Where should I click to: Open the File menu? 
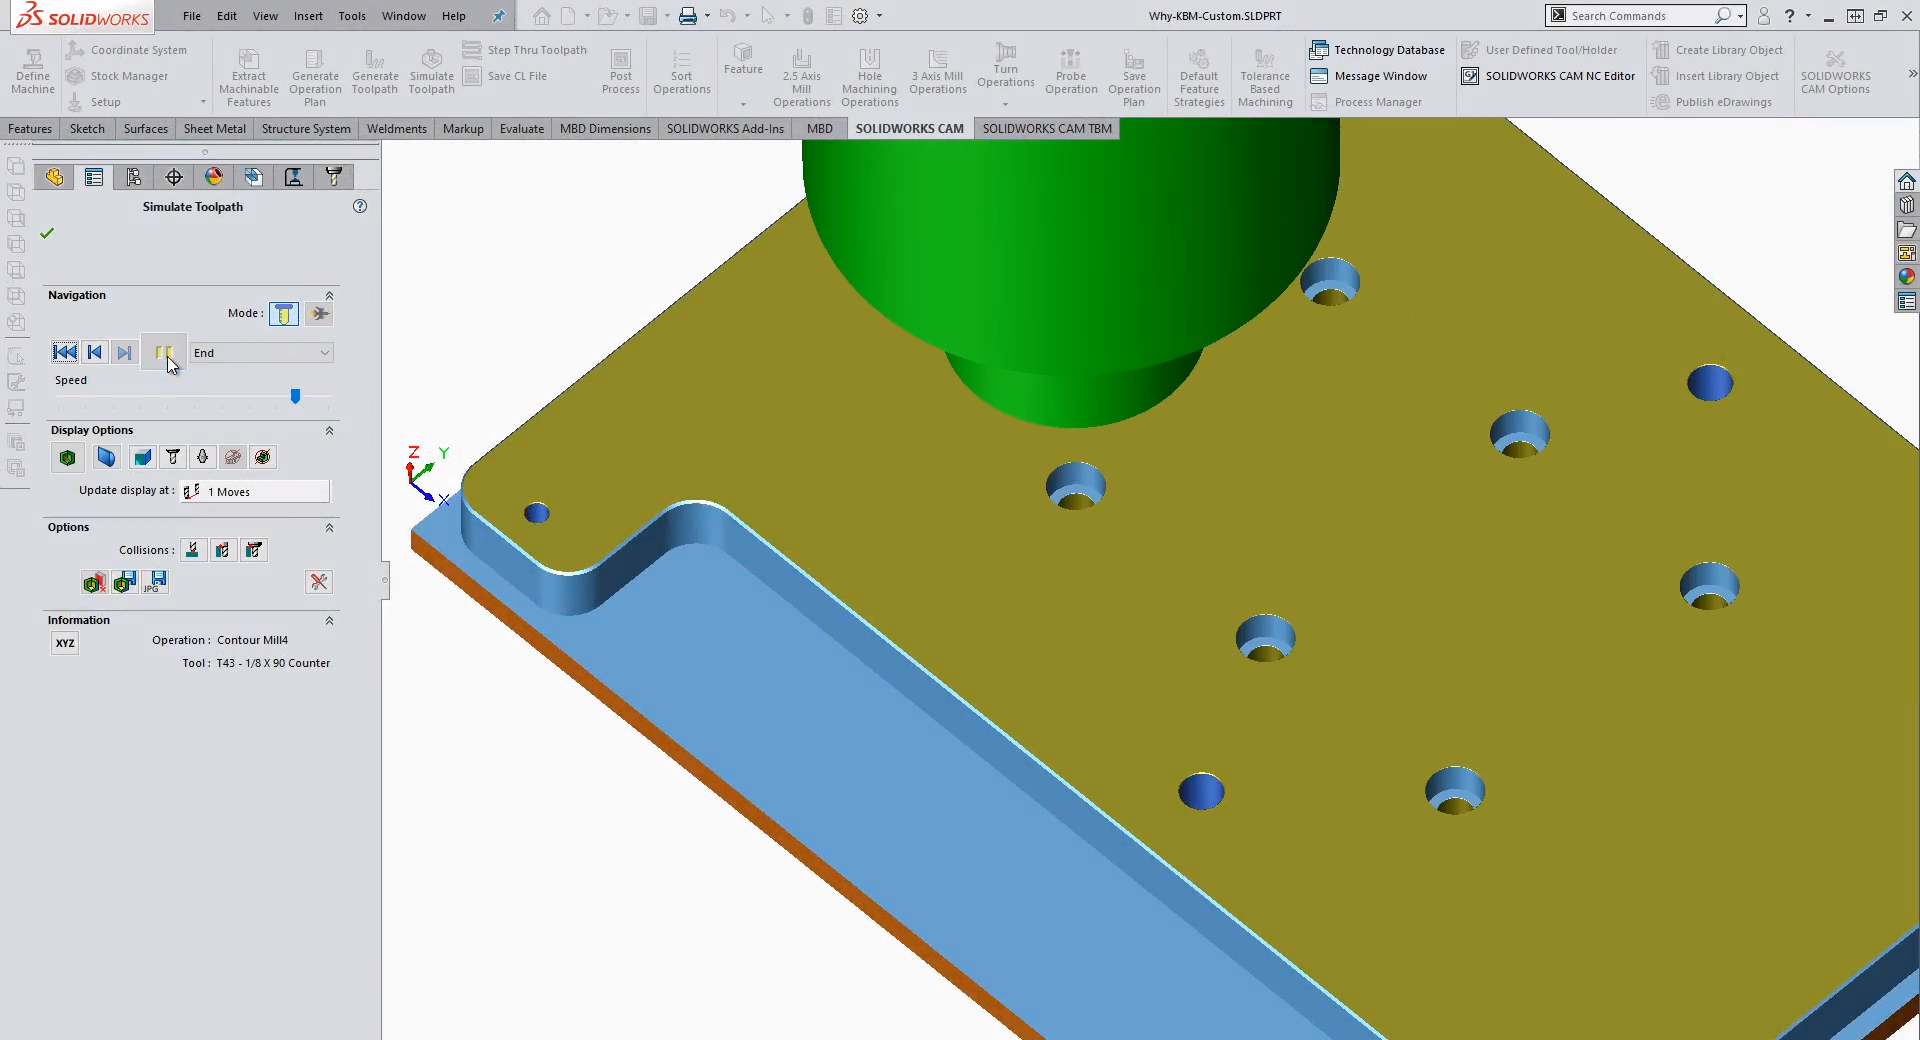192,16
